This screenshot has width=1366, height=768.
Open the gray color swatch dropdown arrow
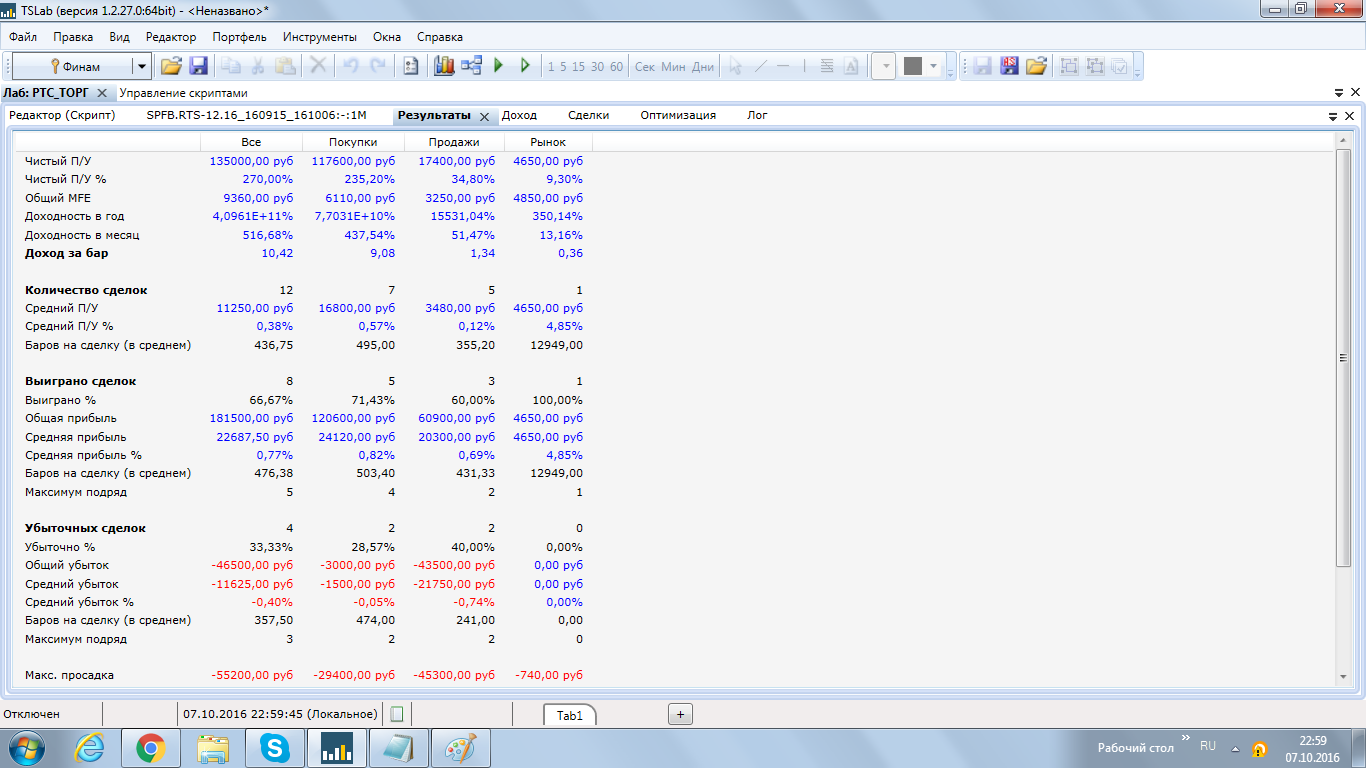(x=934, y=67)
